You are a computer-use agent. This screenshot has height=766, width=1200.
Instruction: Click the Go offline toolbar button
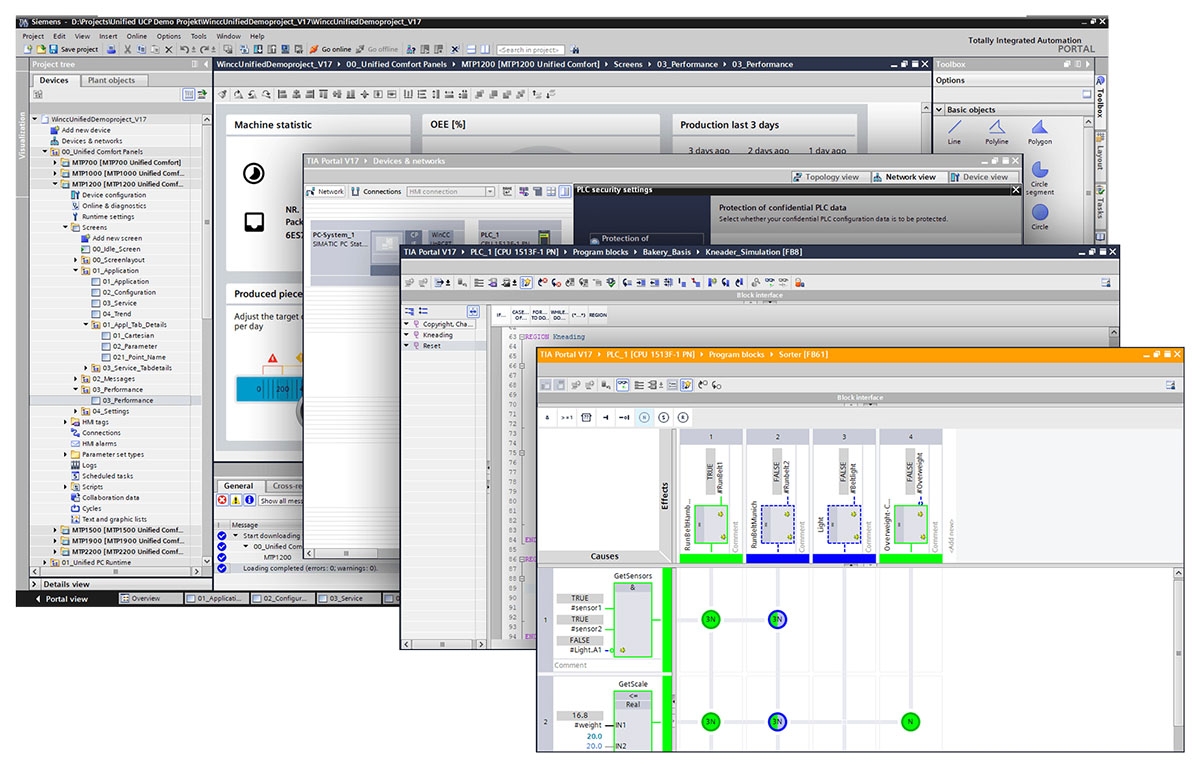[376, 49]
